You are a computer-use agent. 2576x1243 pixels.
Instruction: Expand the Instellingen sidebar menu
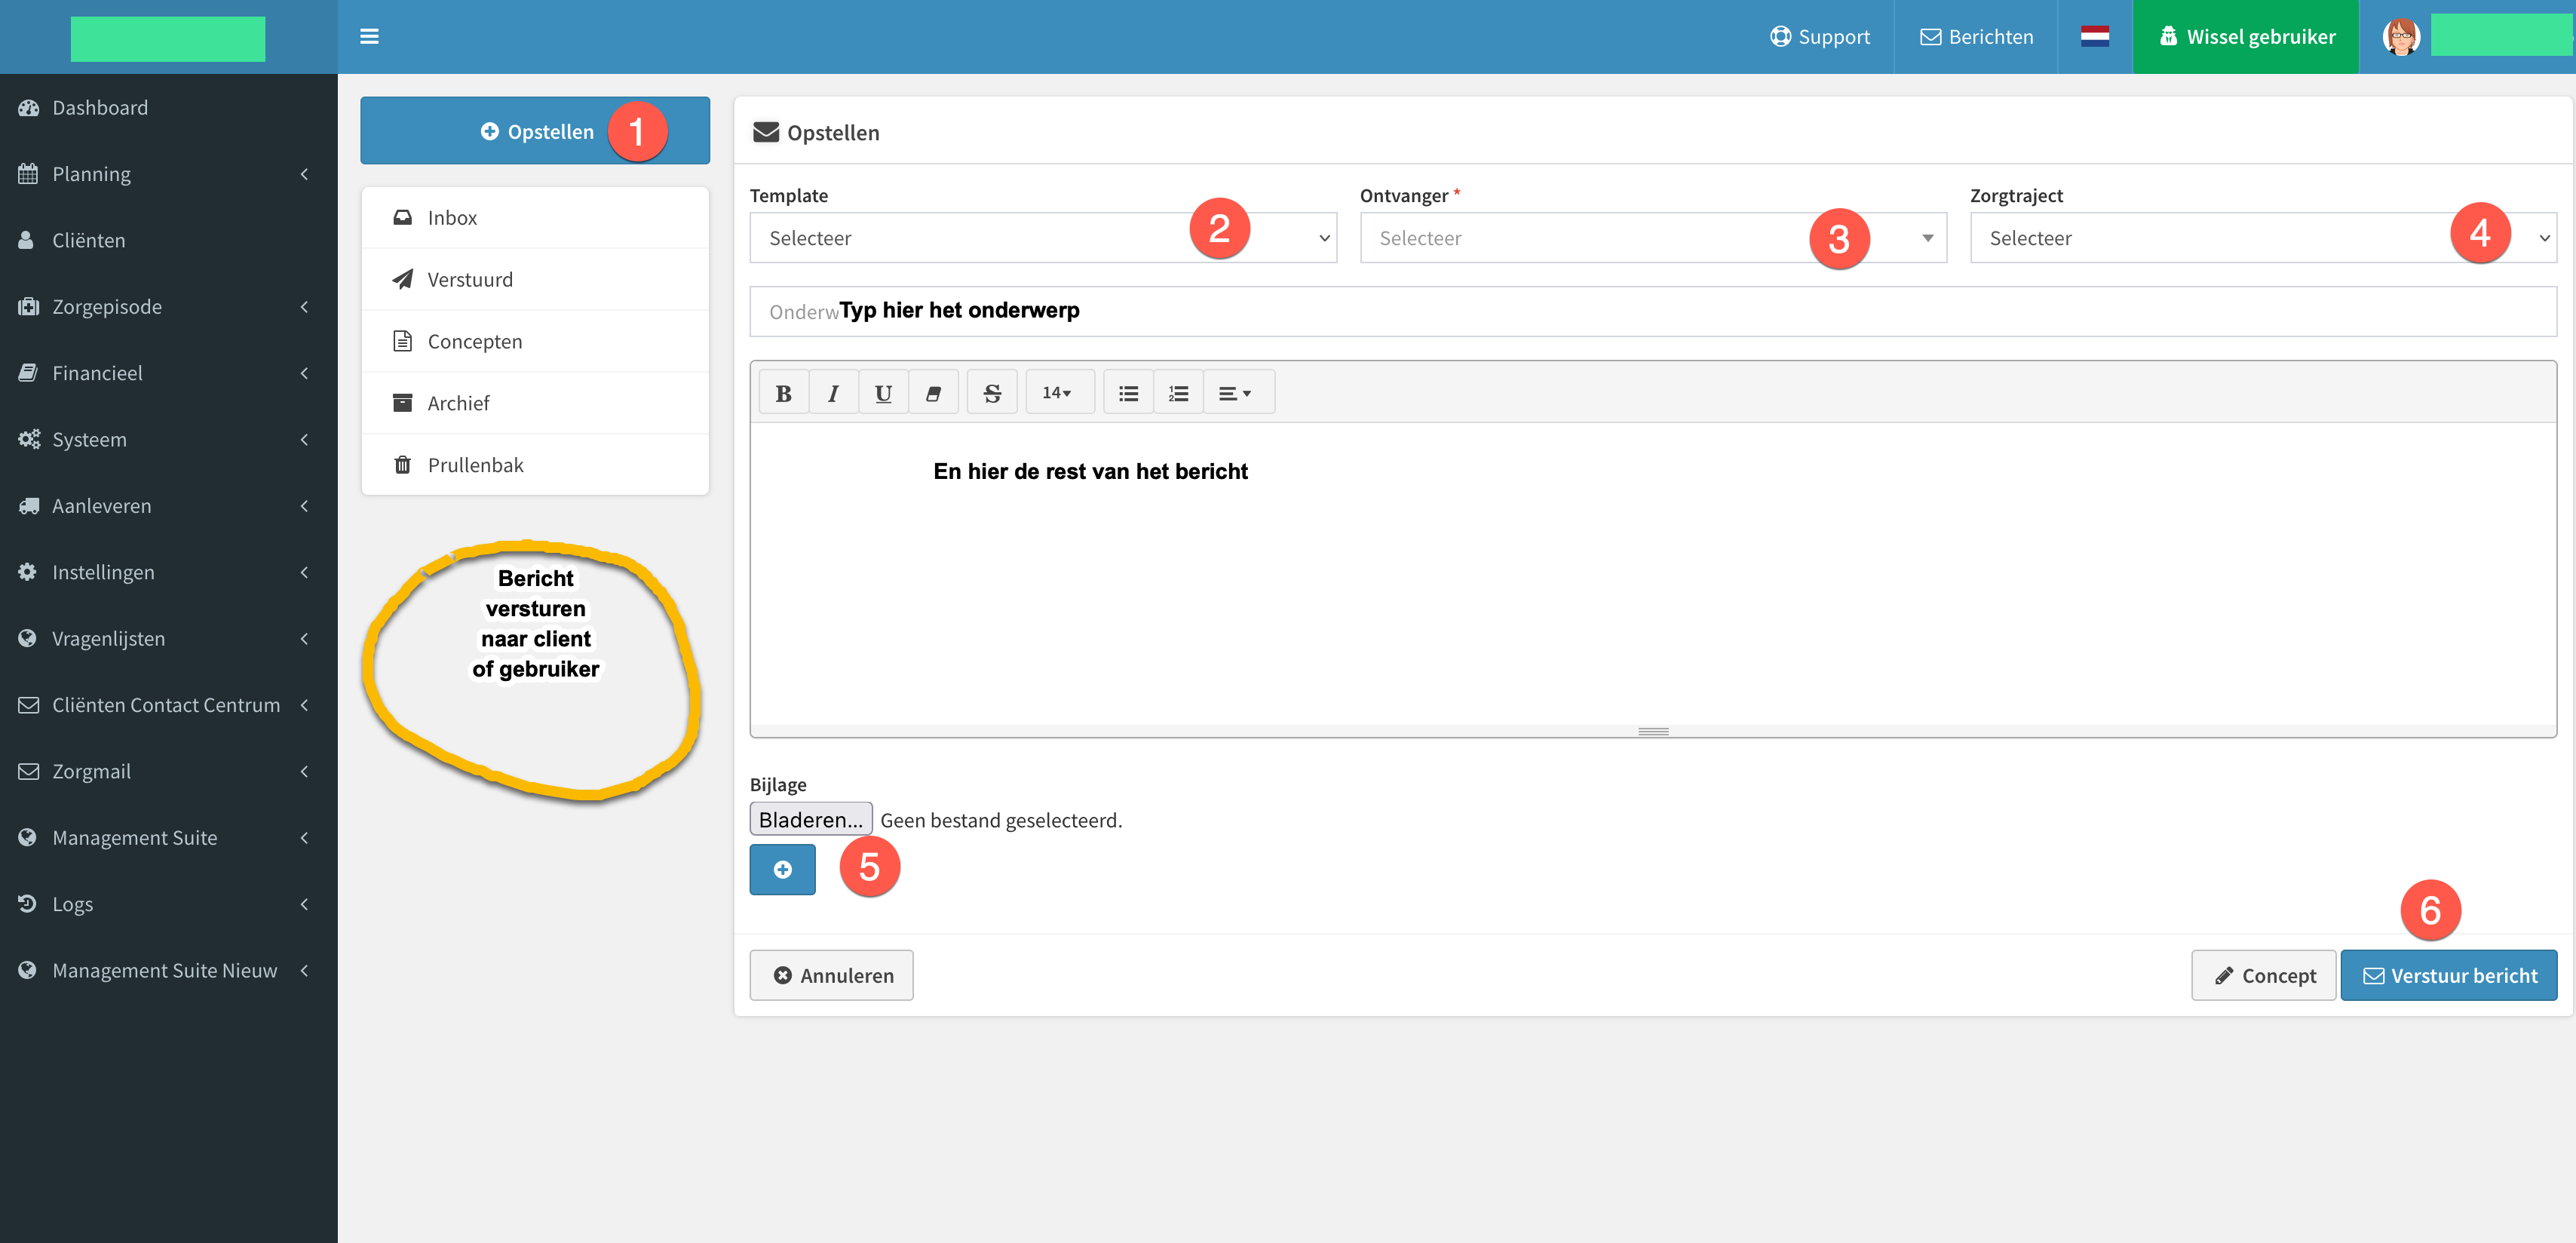pos(168,572)
